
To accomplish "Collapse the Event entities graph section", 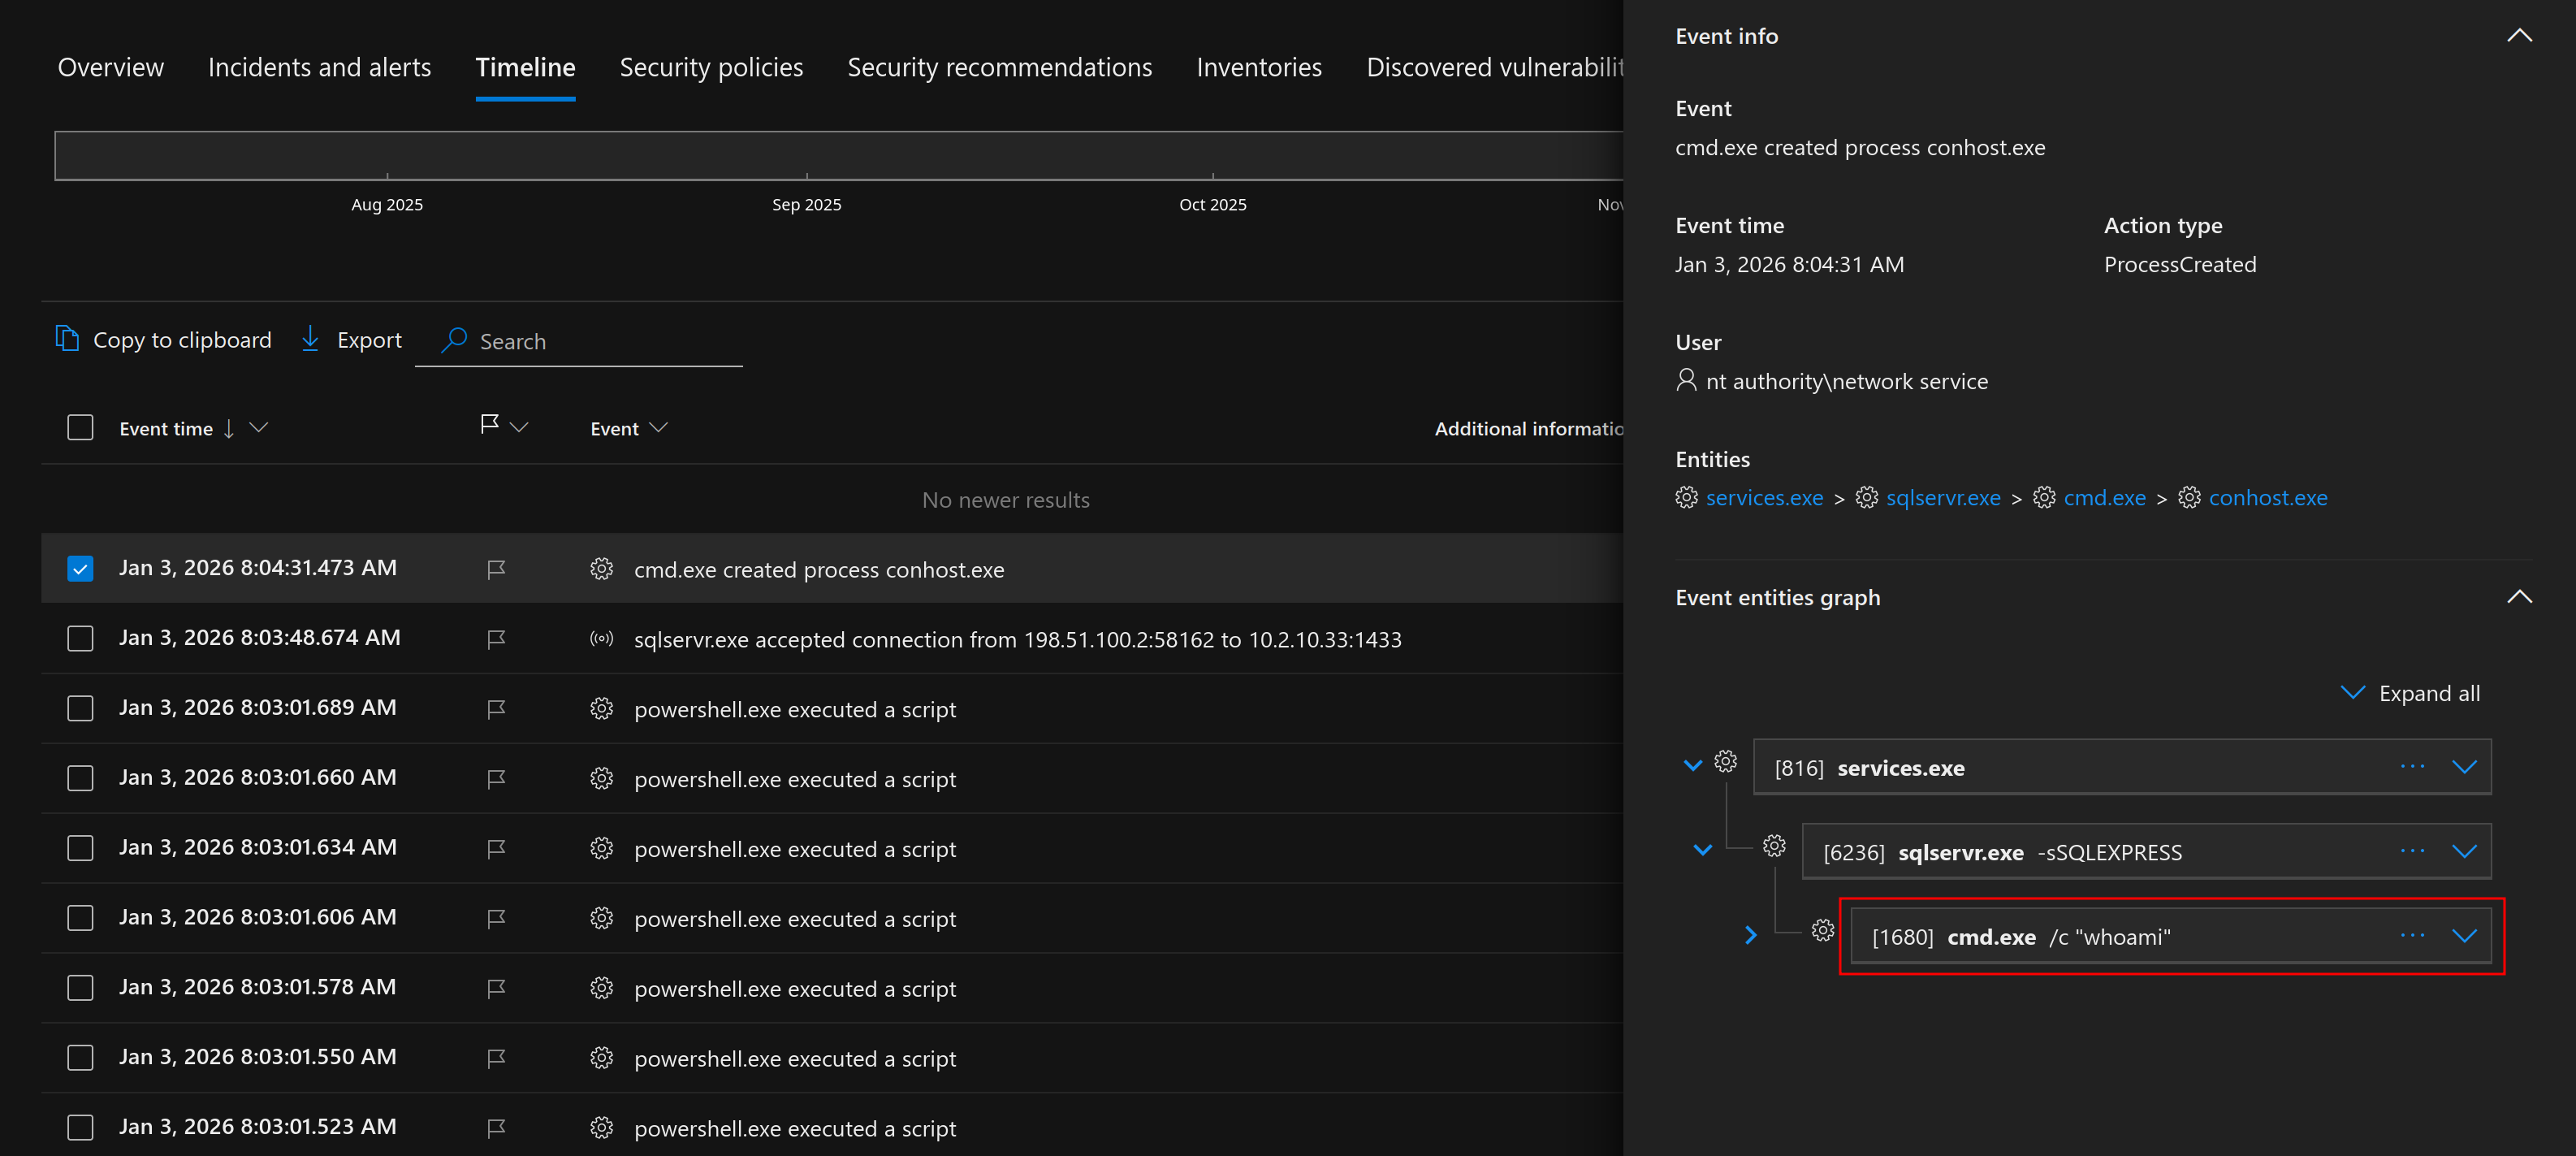I will click(x=2519, y=597).
